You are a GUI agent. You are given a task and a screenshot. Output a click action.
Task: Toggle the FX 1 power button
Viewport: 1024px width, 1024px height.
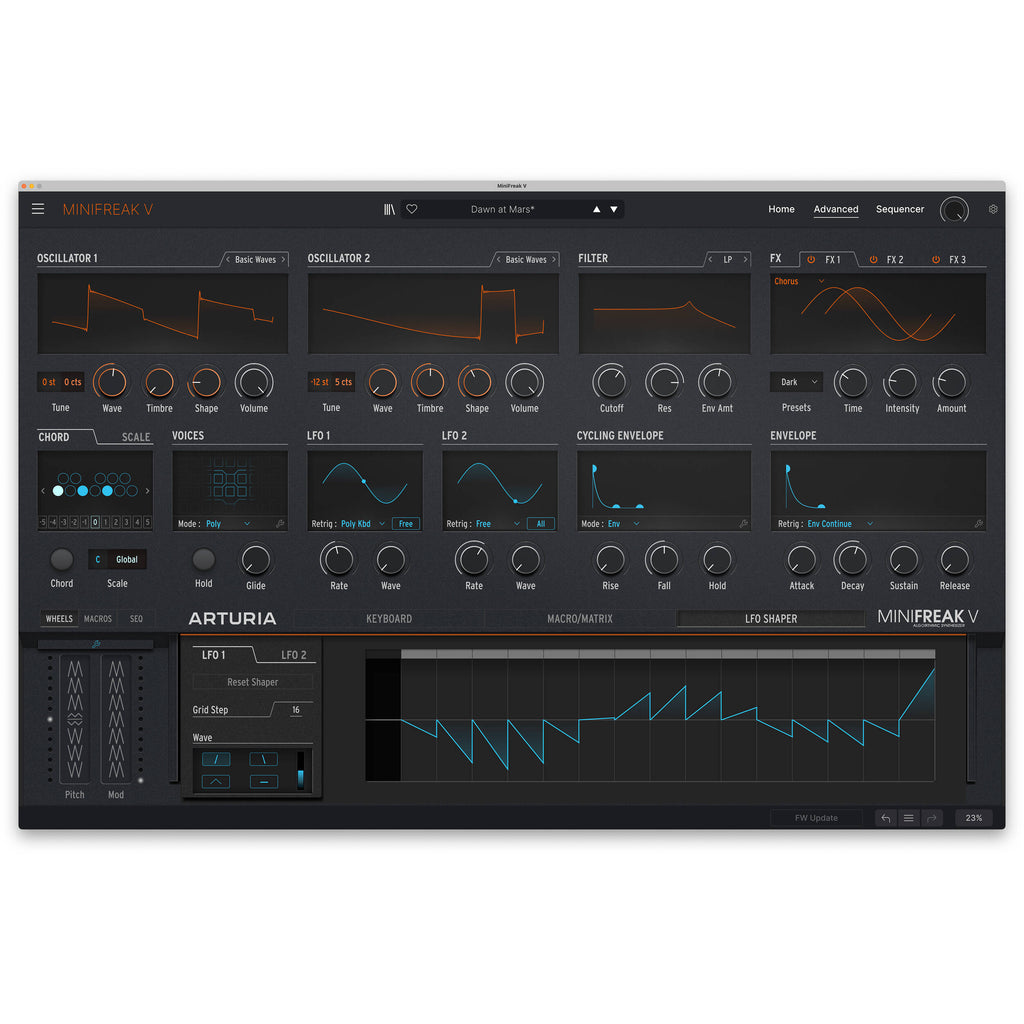pyautogui.click(x=811, y=260)
